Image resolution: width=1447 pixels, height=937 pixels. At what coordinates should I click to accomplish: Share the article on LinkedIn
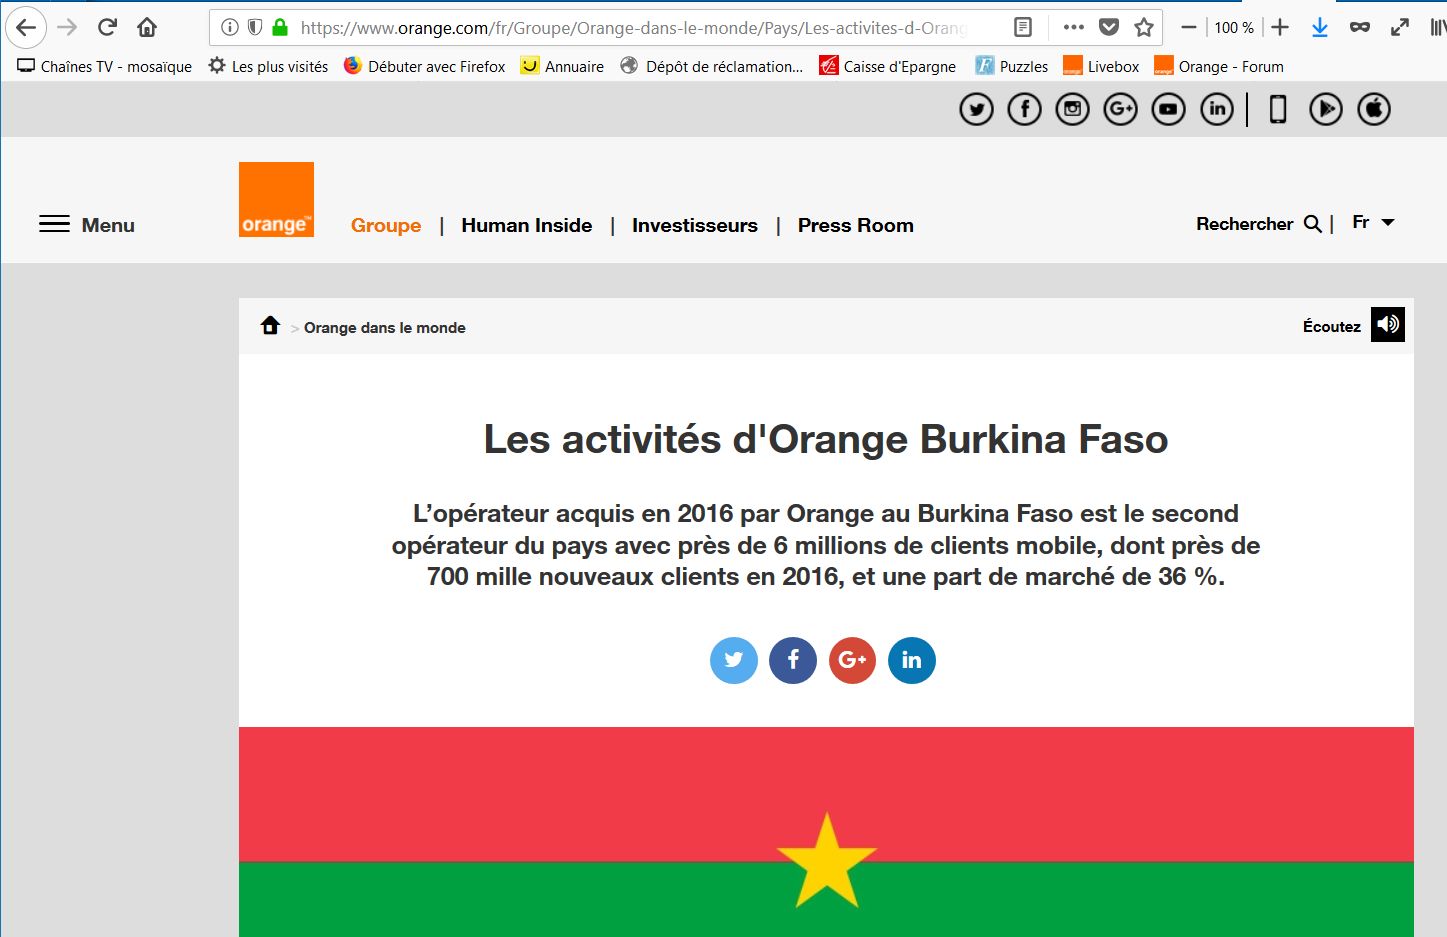point(911,660)
